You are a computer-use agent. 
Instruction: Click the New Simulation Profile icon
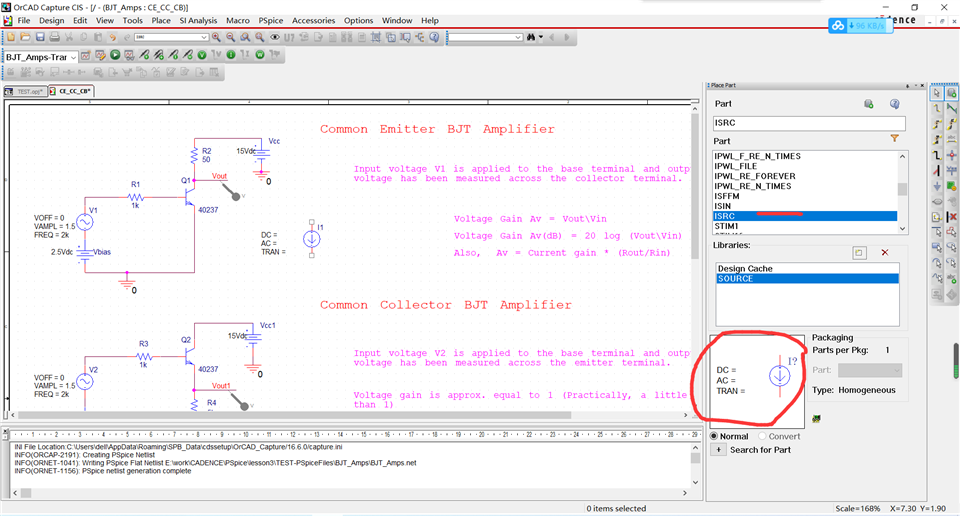86,56
